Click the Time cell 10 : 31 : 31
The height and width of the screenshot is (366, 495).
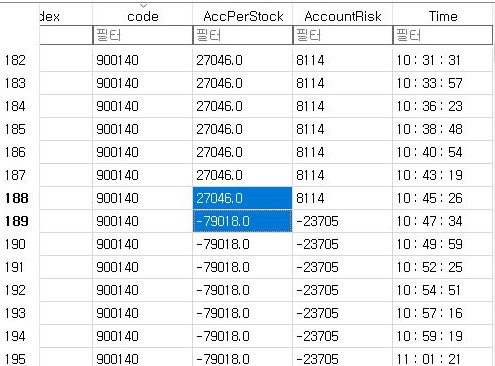click(443, 60)
